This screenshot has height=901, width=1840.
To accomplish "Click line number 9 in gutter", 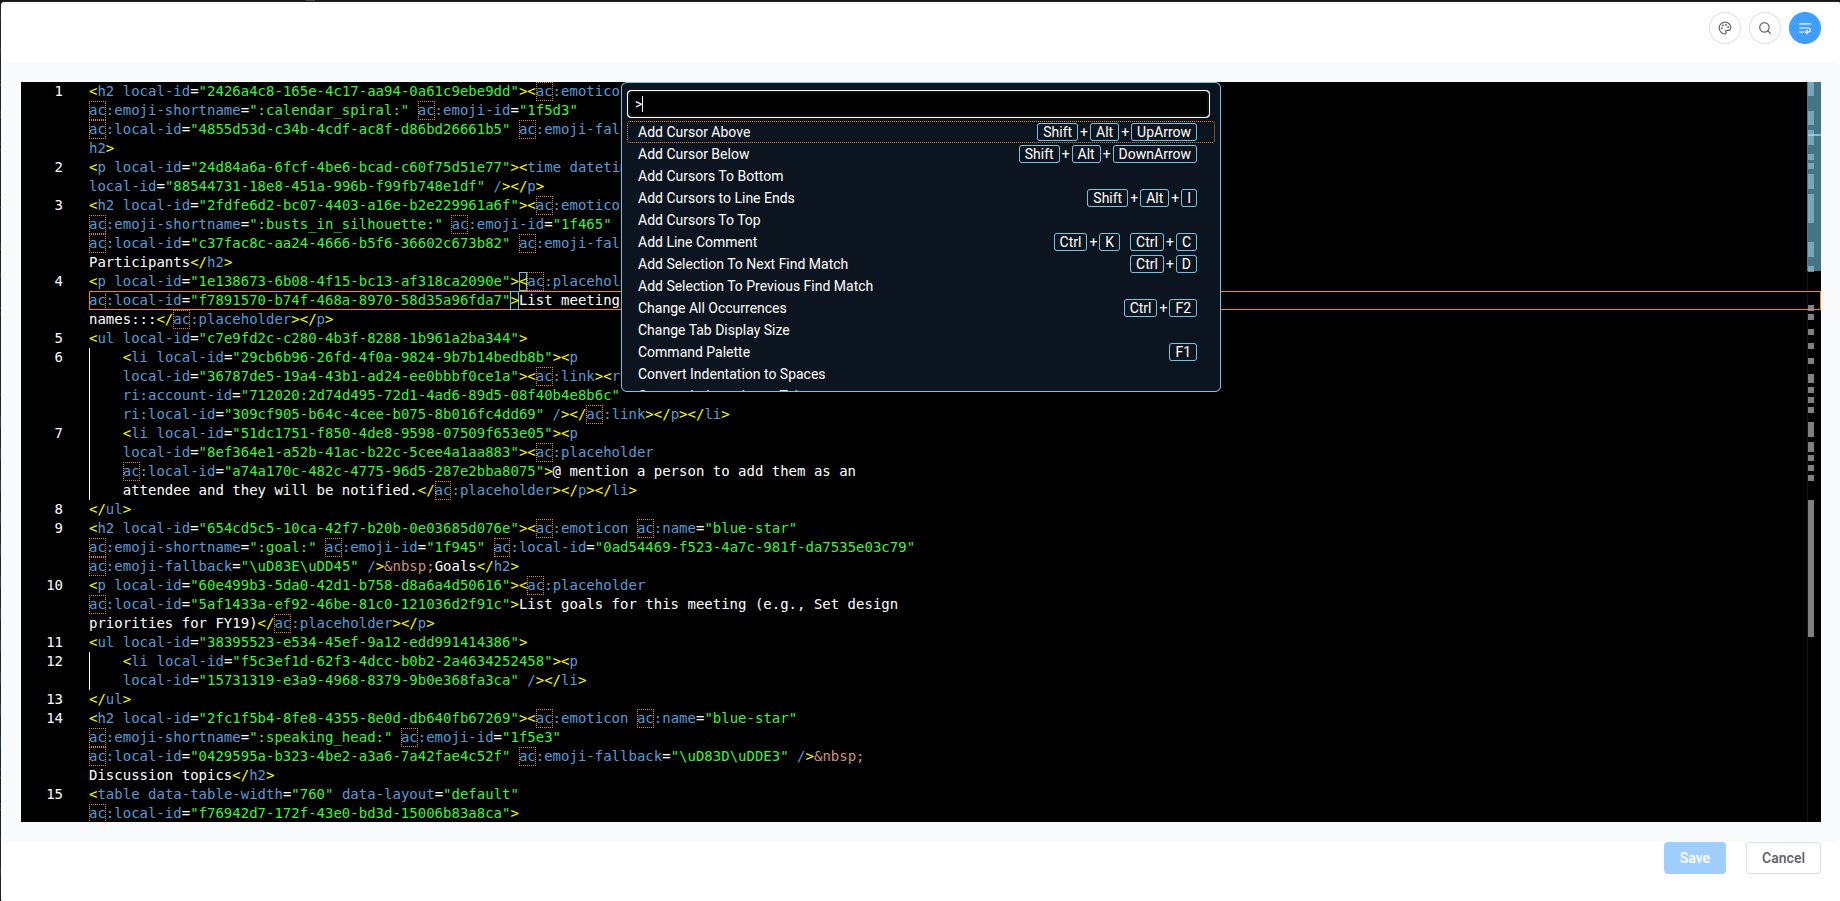I will [x=58, y=528].
